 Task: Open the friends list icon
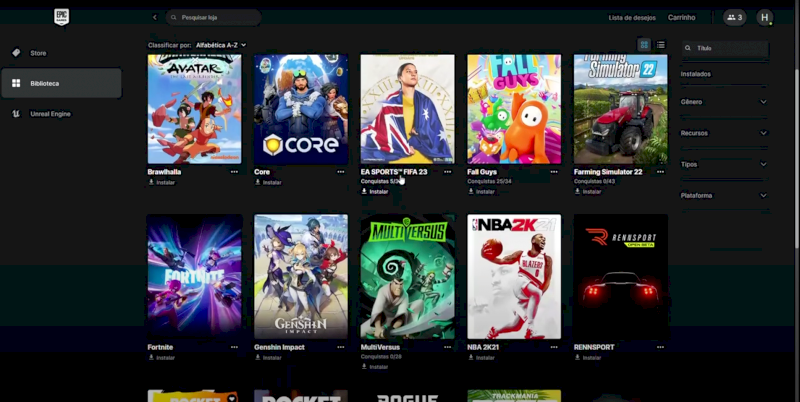734,17
